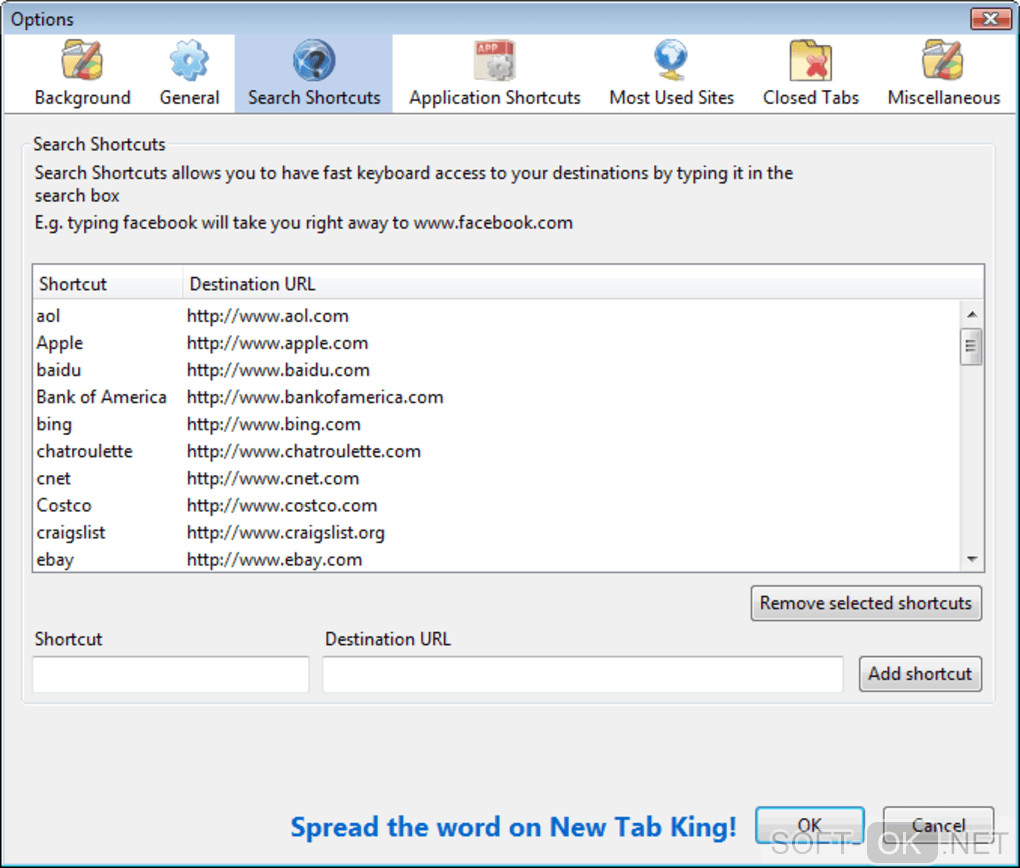Click the http://www.costco.com URL cell
The width and height of the screenshot is (1020, 868).
click(x=282, y=506)
